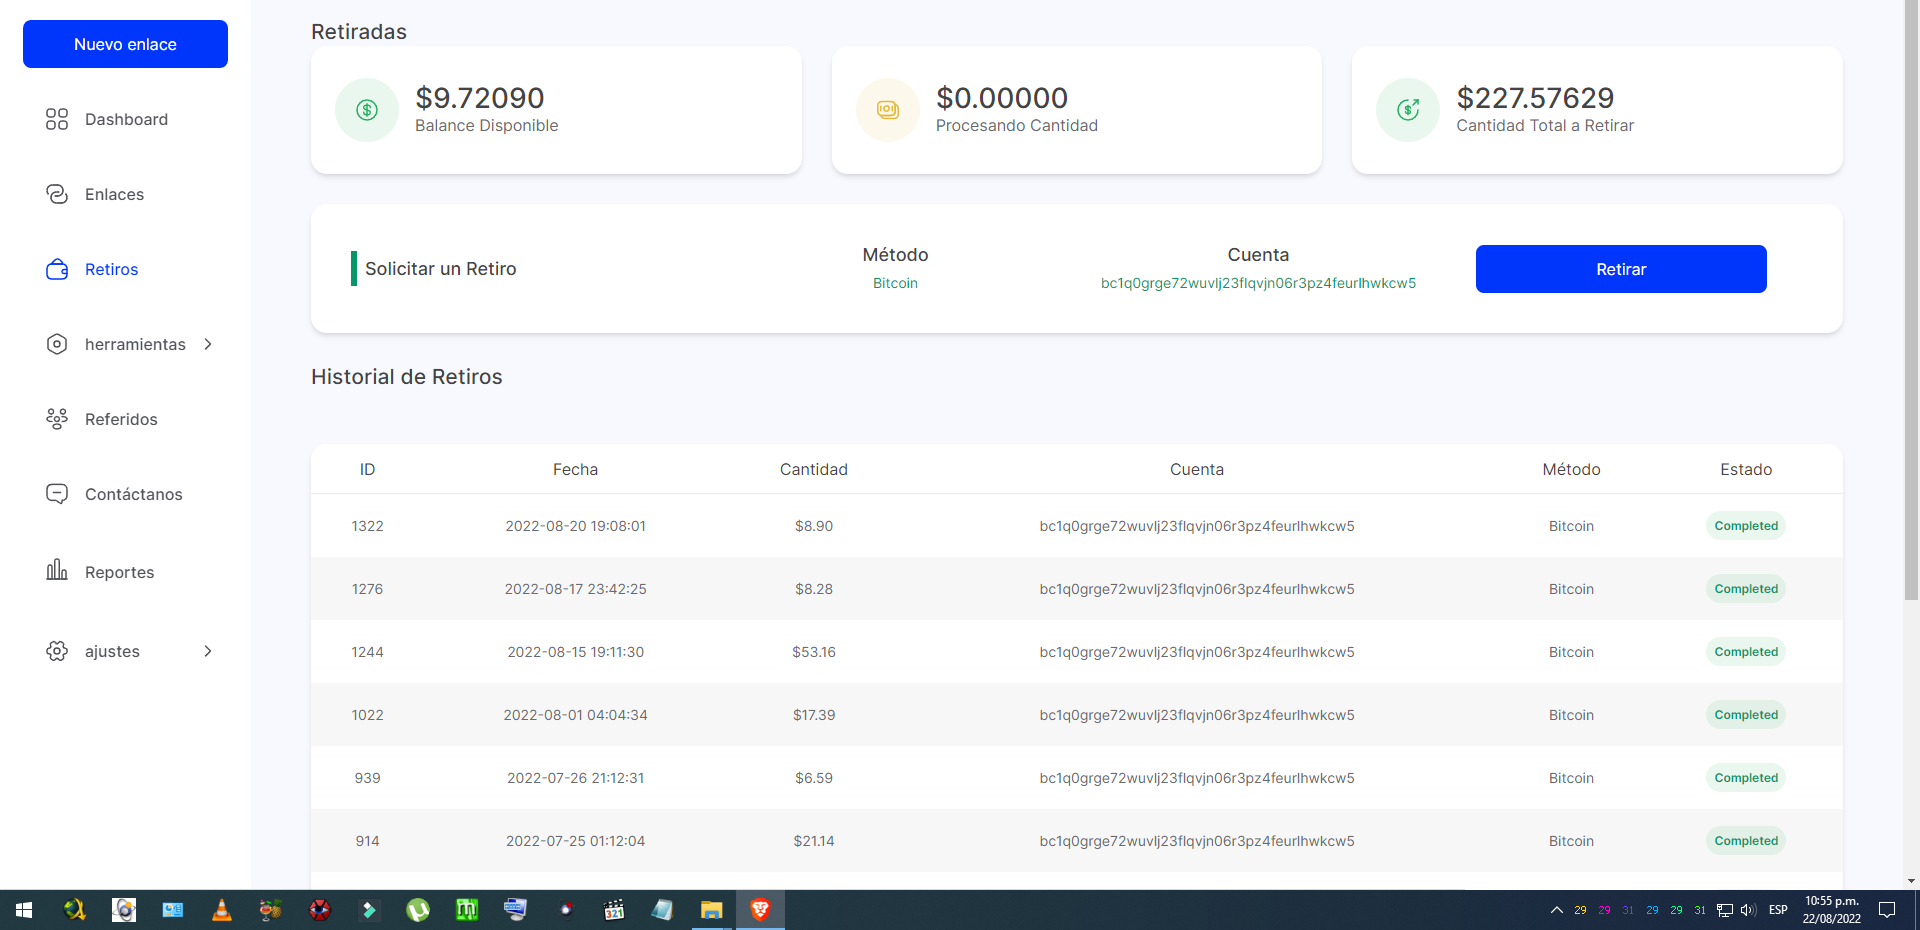Click the page vertical scrollbar
The image size is (1920, 930).
point(1911,300)
